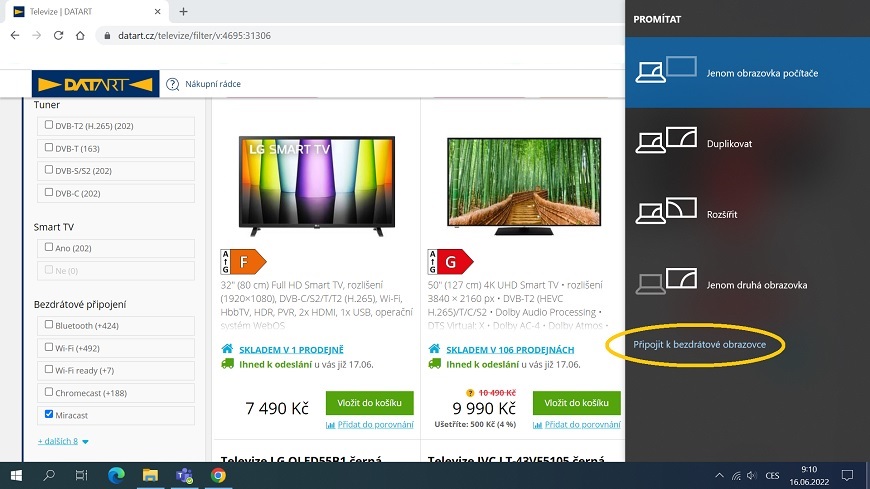Open taskbar search
This screenshot has width=870, height=489.
[49, 476]
